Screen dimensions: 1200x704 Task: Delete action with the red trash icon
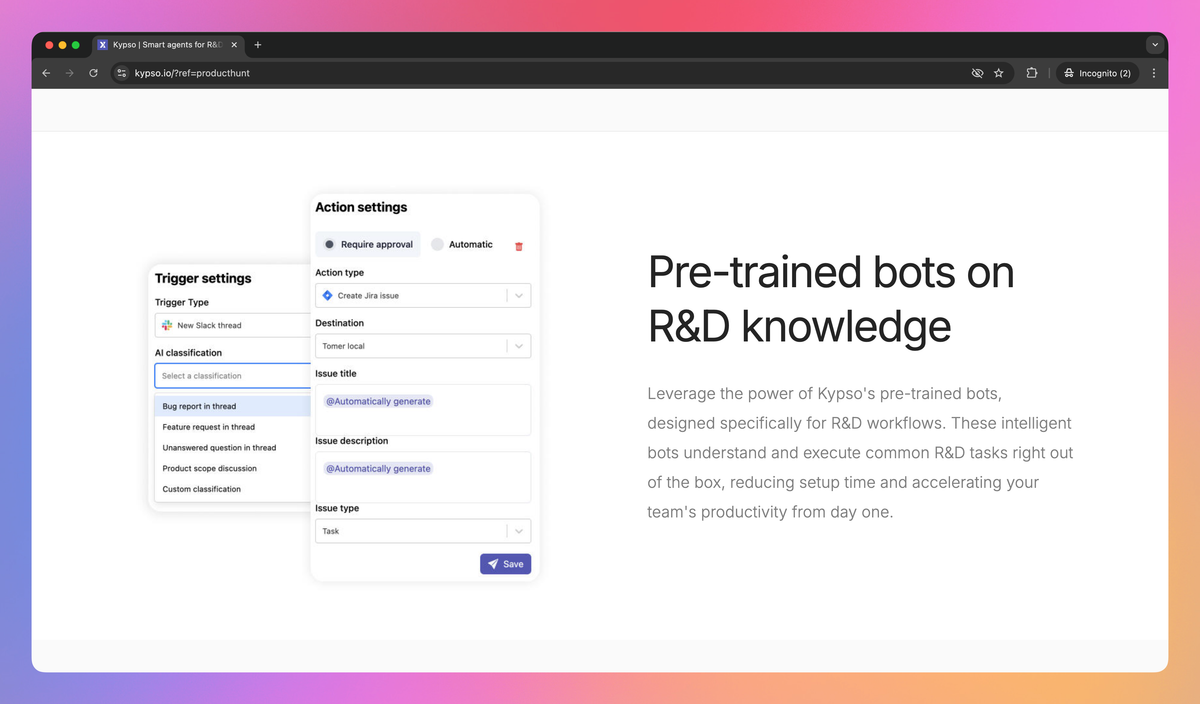coord(518,246)
